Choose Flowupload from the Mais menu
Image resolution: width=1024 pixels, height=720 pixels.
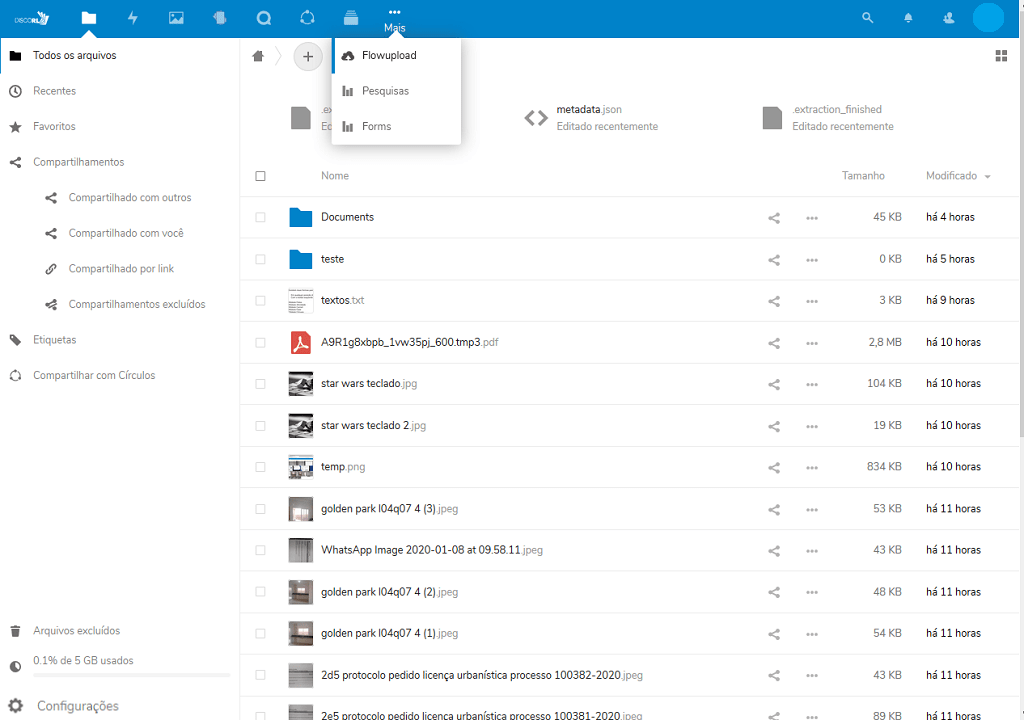[389, 56]
